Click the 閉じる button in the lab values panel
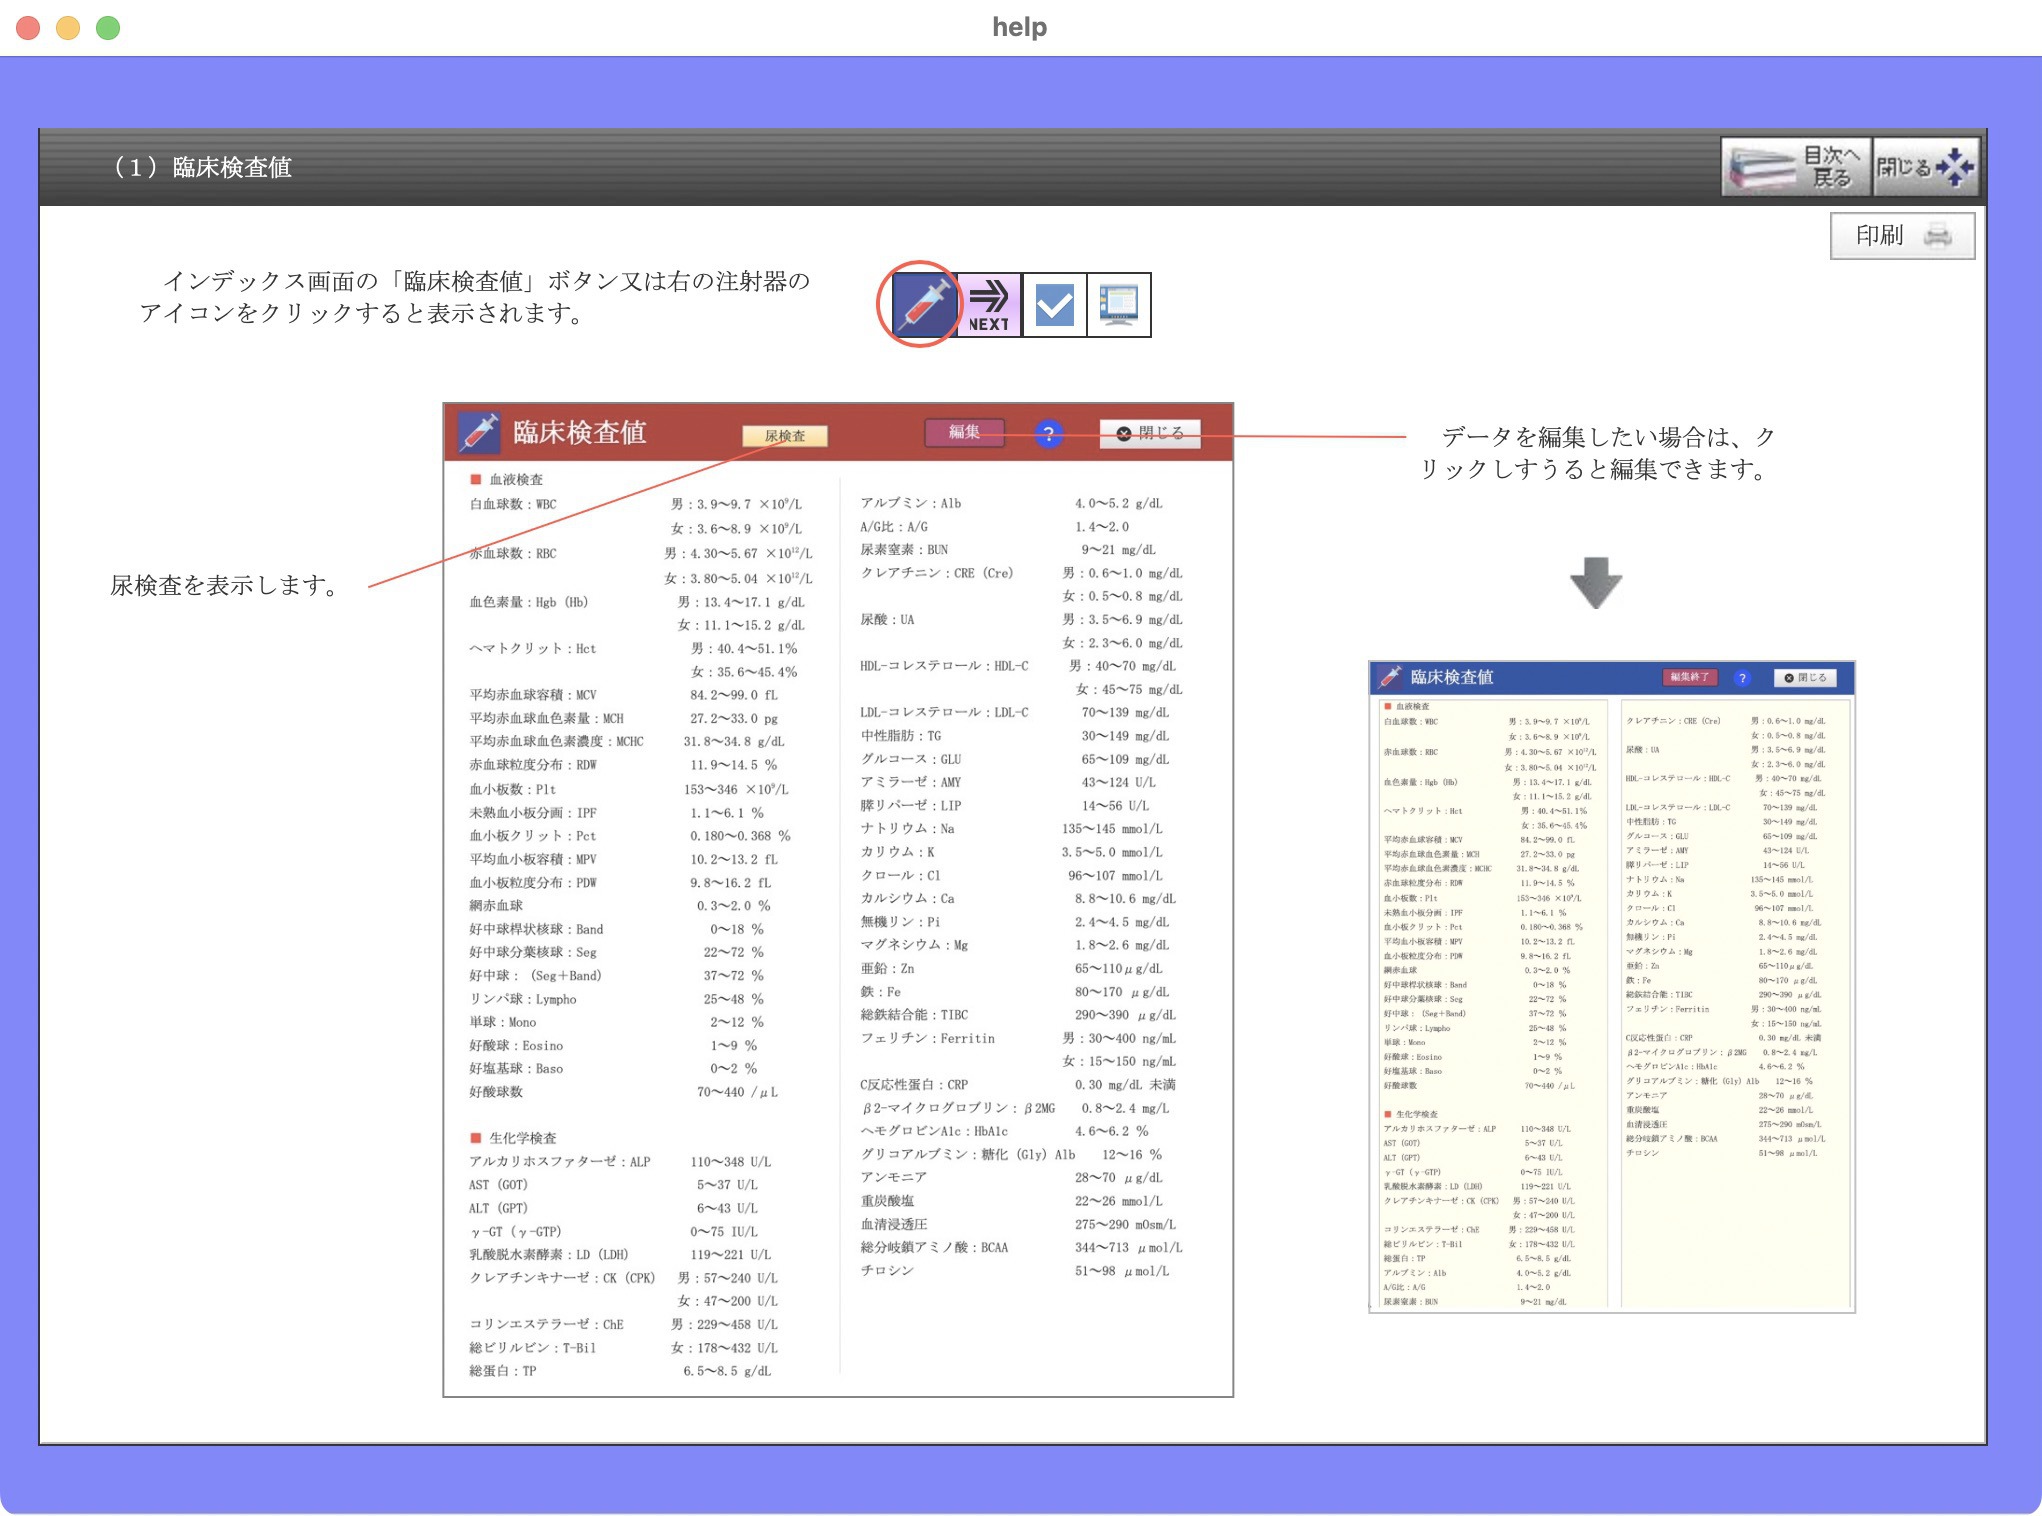Image resolution: width=2042 pixels, height=1516 pixels. pos(1150,433)
